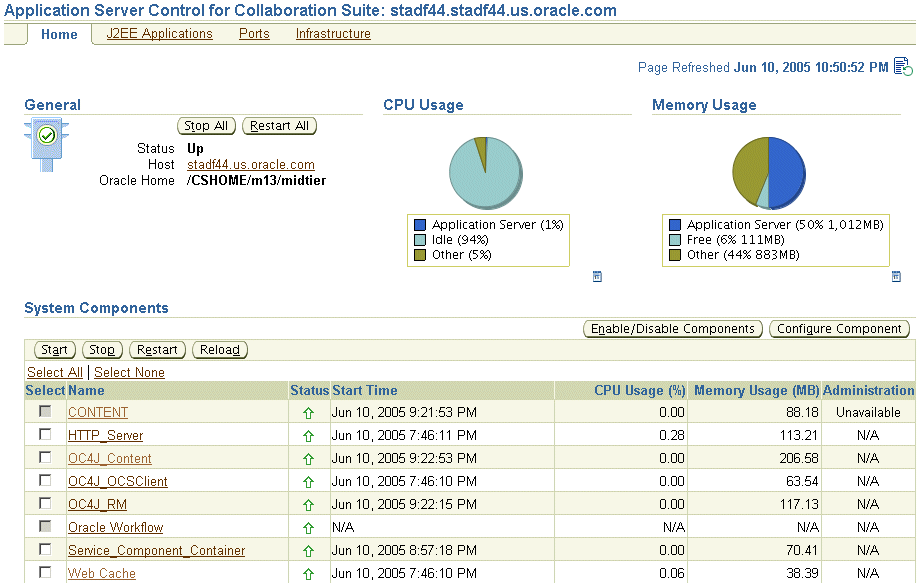Click the up status arrow for OC4J_Content

click(308, 459)
